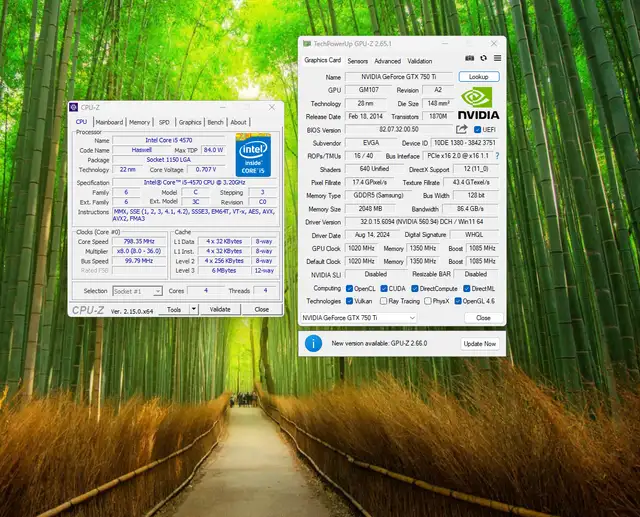Open the GPU-Z hamburger menu icon
640x517 pixels.
pos(498,58)
